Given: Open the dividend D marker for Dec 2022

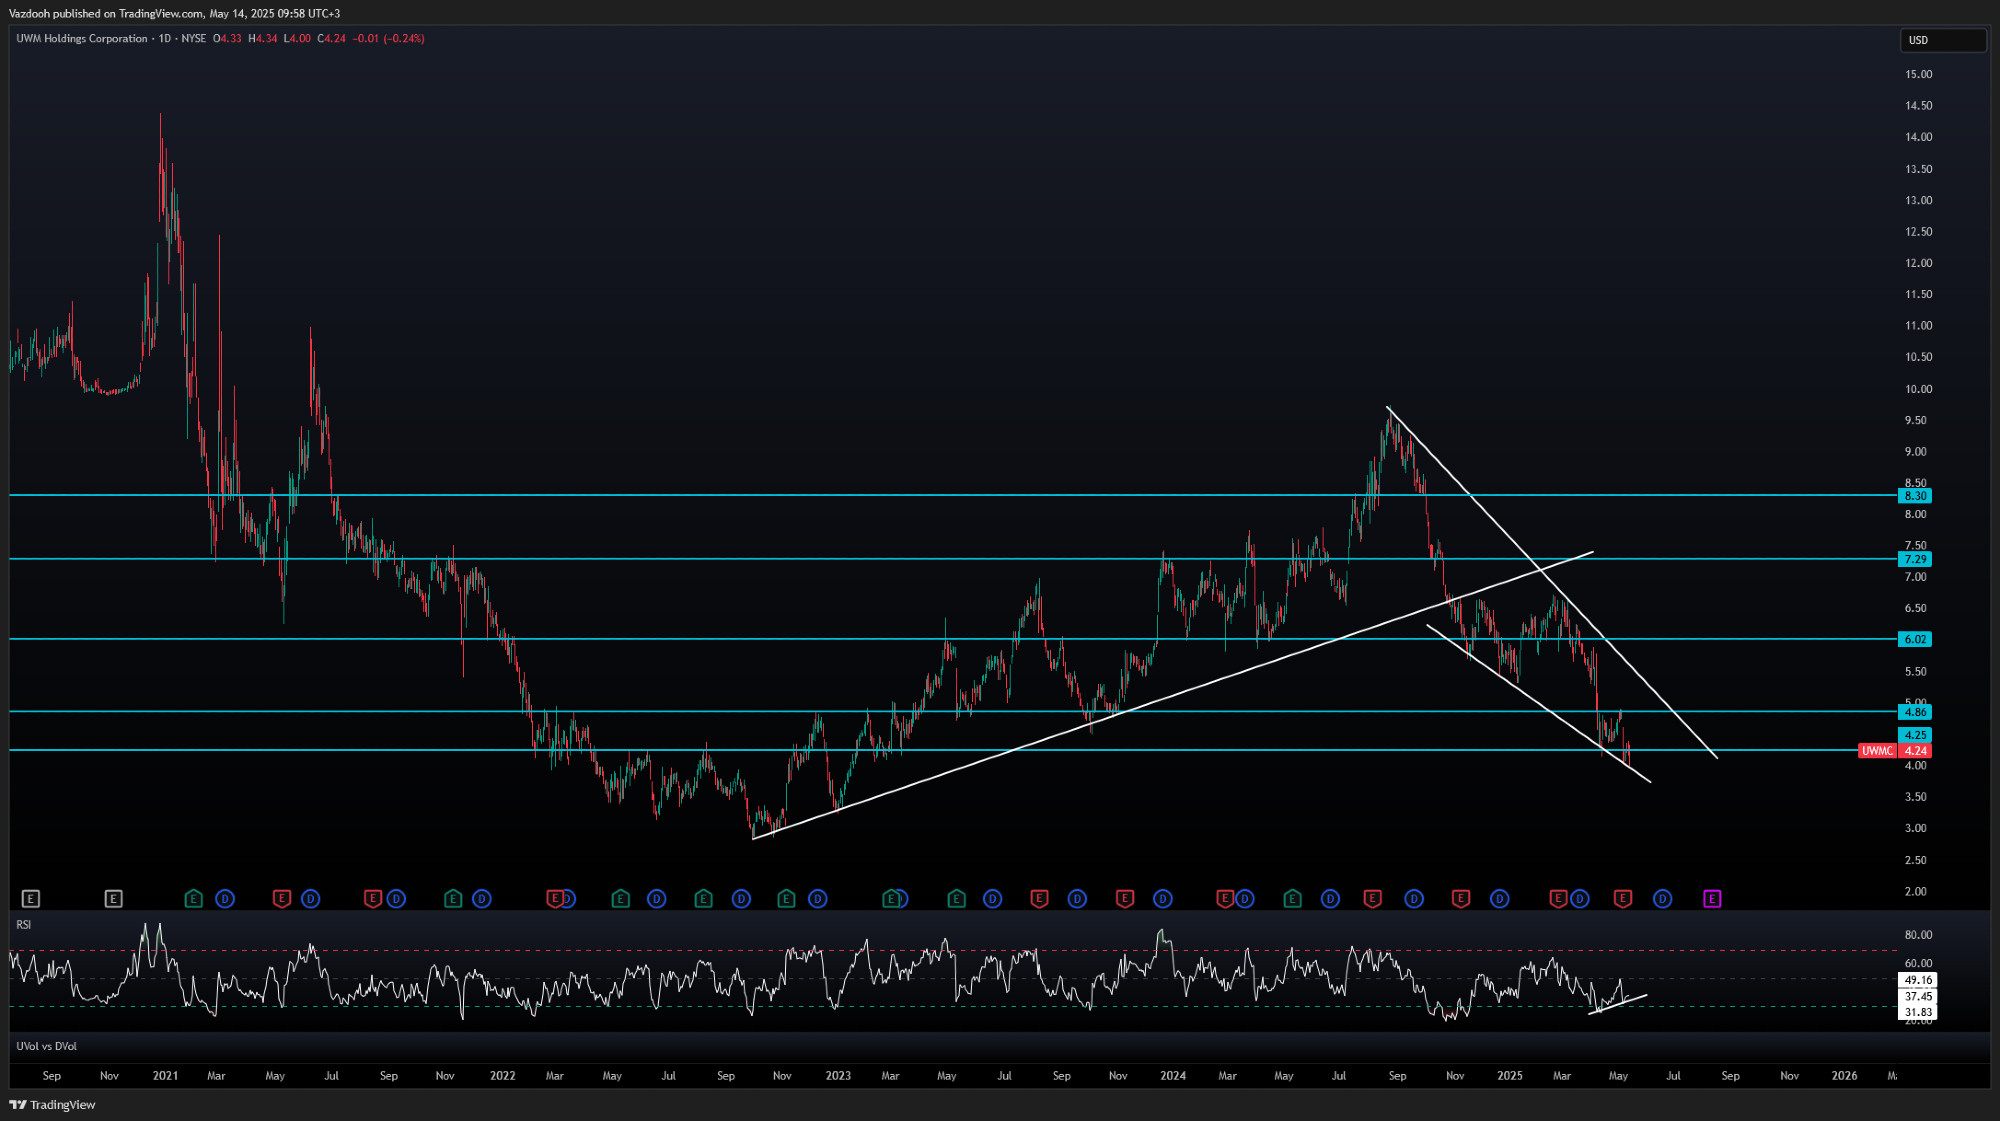Looking at the screenshot, I should click(x=818, y=899).
